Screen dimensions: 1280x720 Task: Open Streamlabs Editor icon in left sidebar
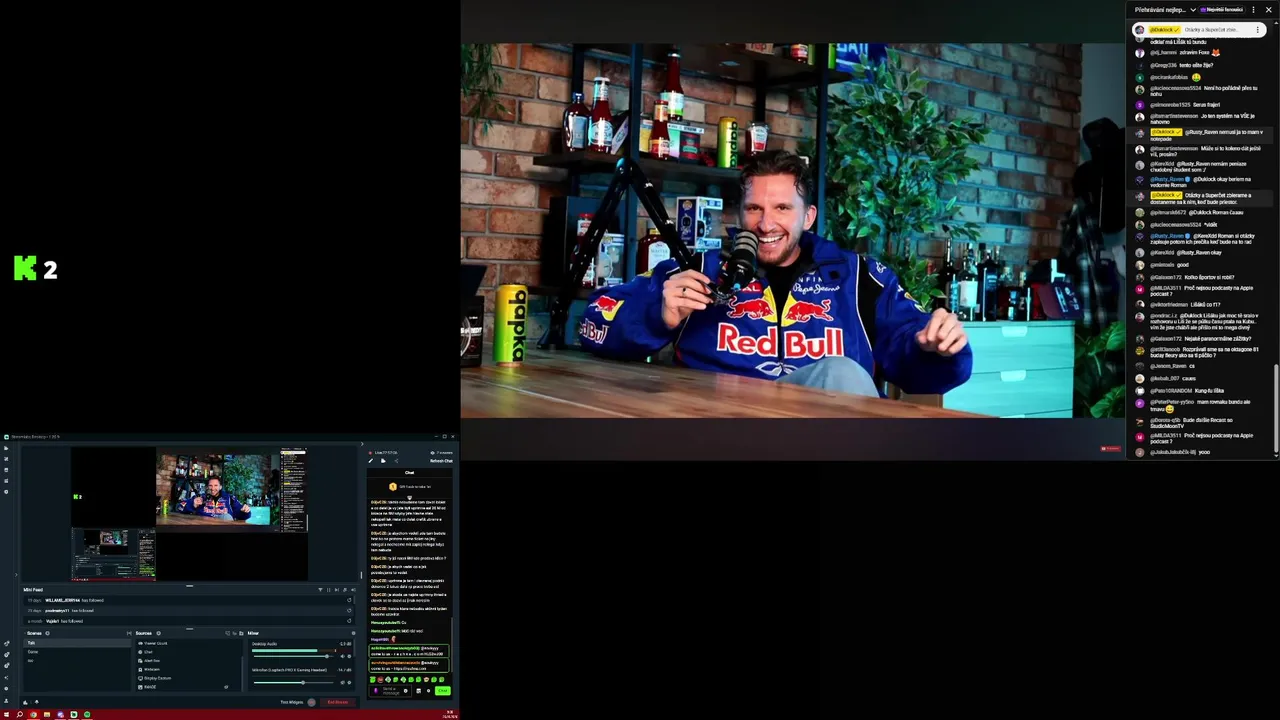click(6, 448)
